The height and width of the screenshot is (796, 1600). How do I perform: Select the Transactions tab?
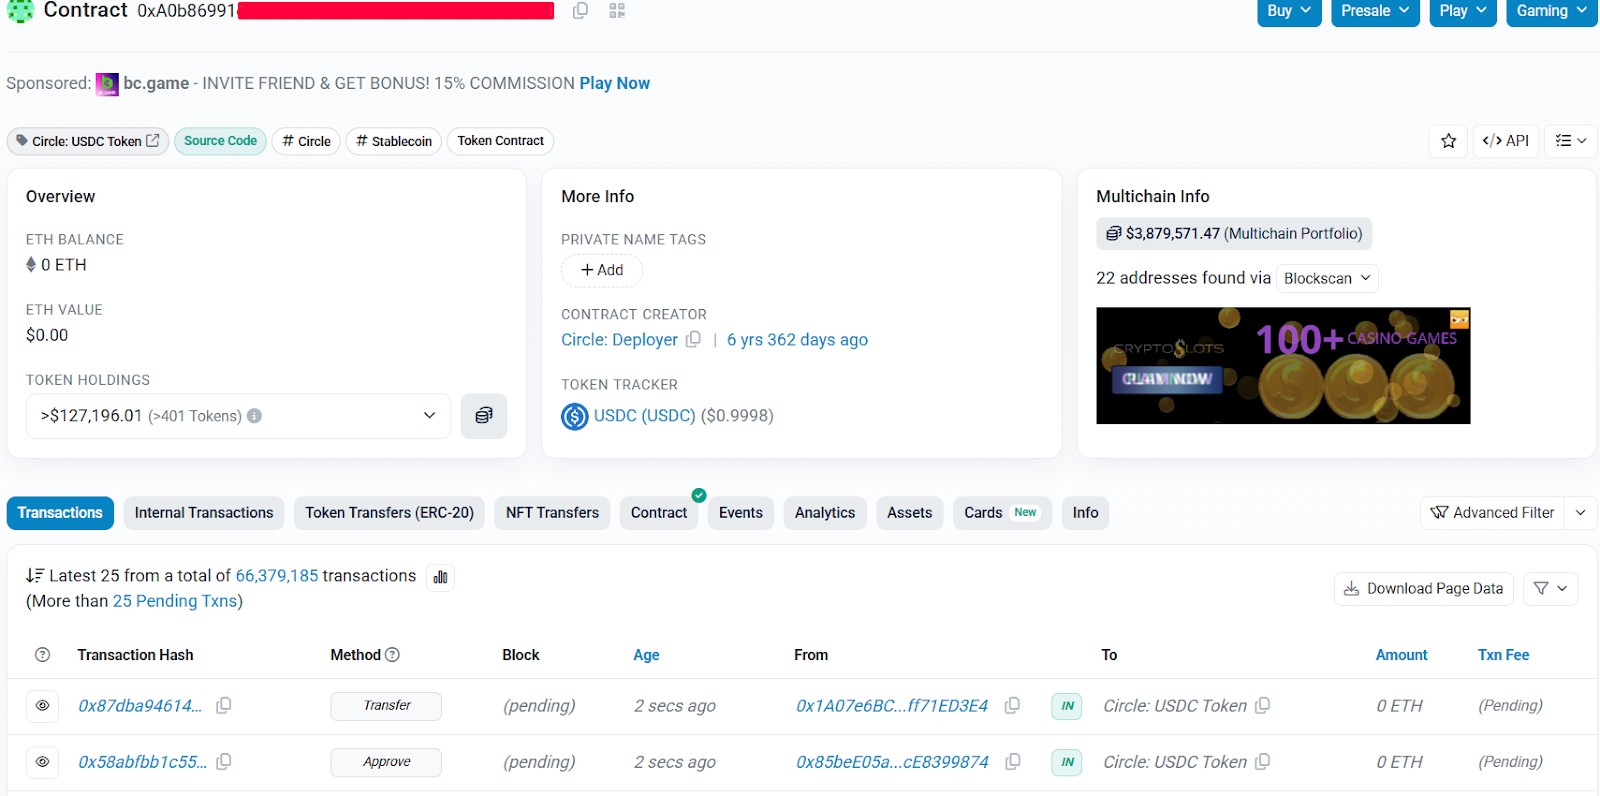(x=60, y=513)
